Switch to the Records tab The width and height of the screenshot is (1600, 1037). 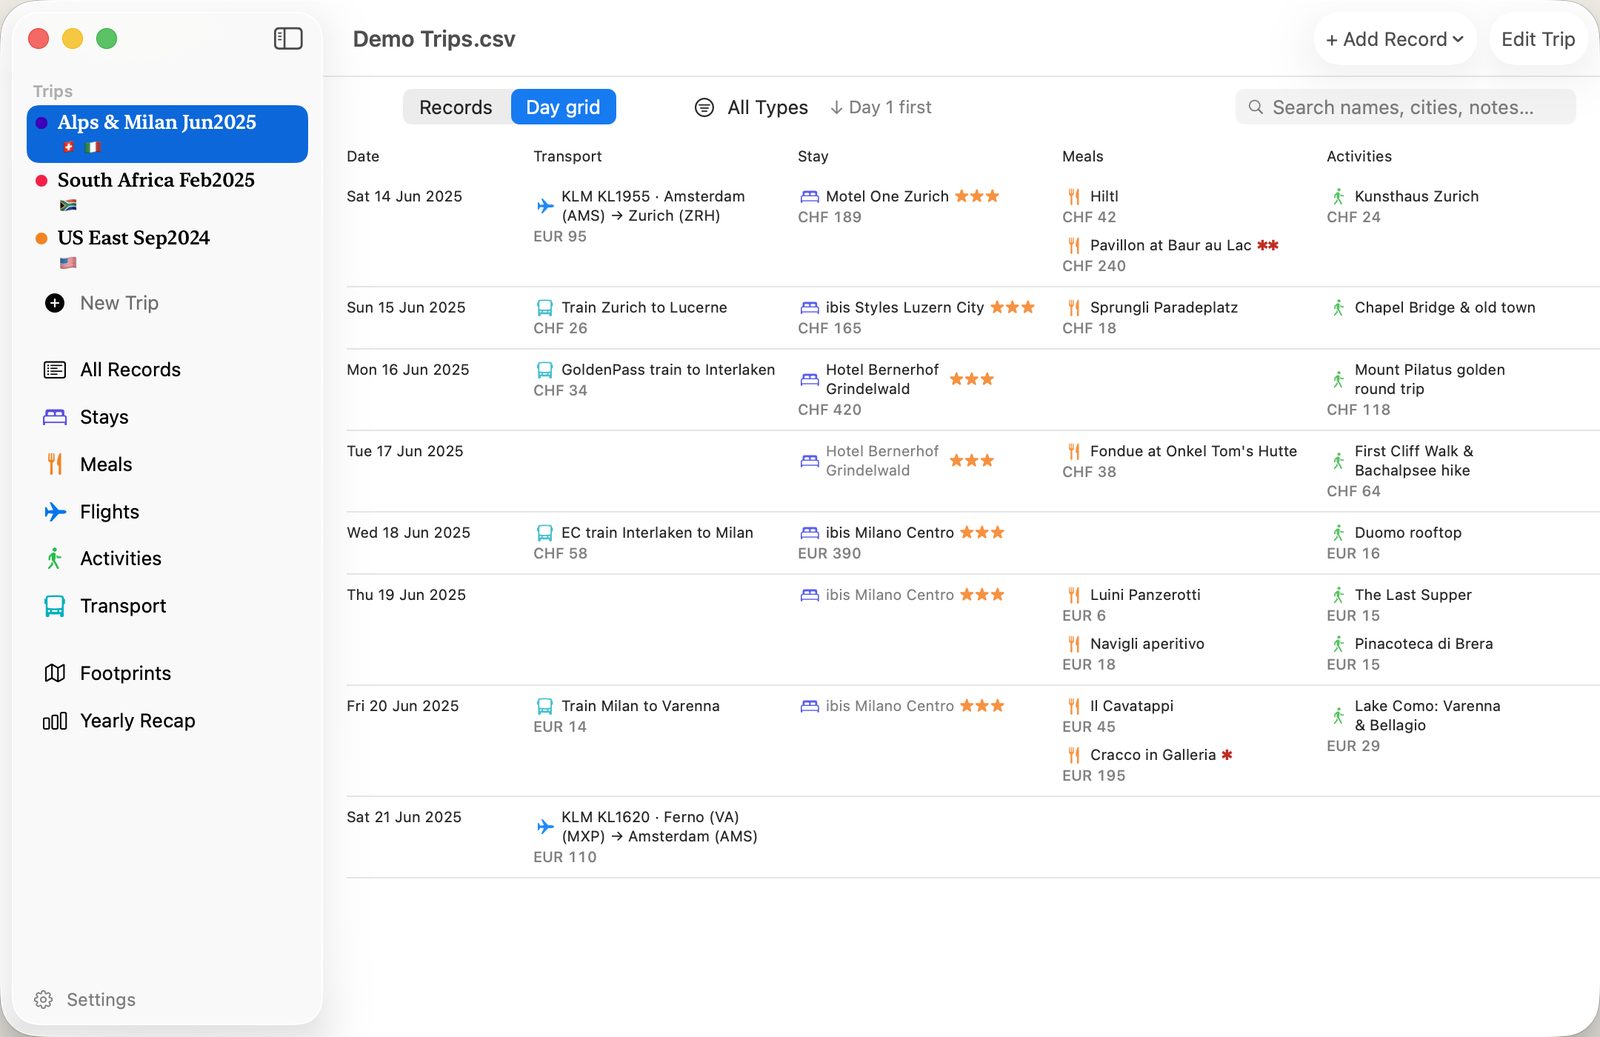pyautogui.click(x=456, y=107)
